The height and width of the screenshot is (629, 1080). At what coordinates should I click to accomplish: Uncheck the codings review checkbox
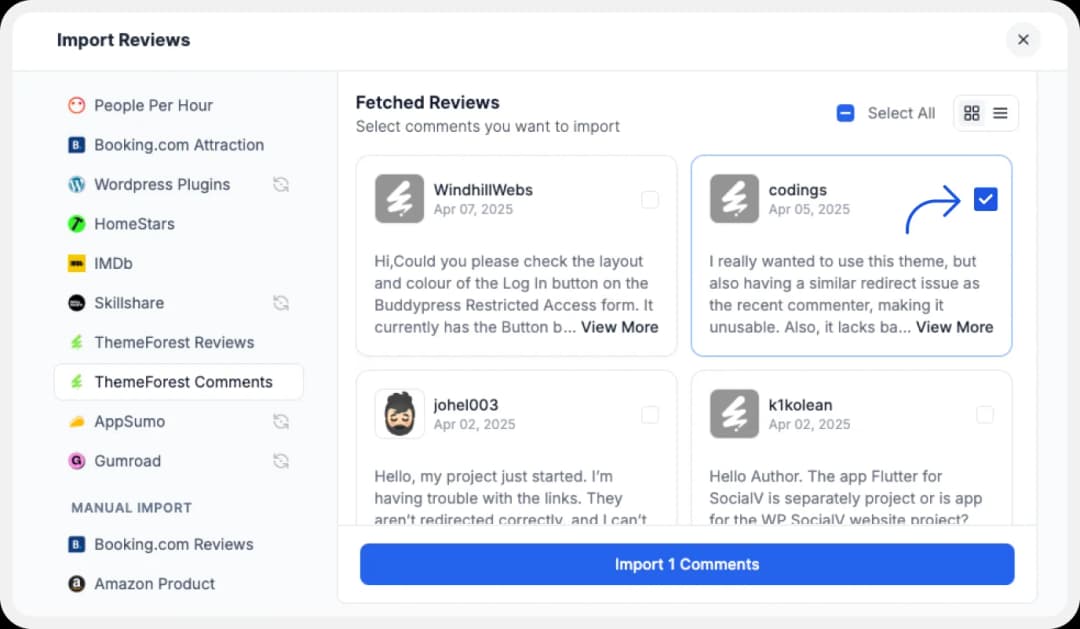click(x=985, y=199)
